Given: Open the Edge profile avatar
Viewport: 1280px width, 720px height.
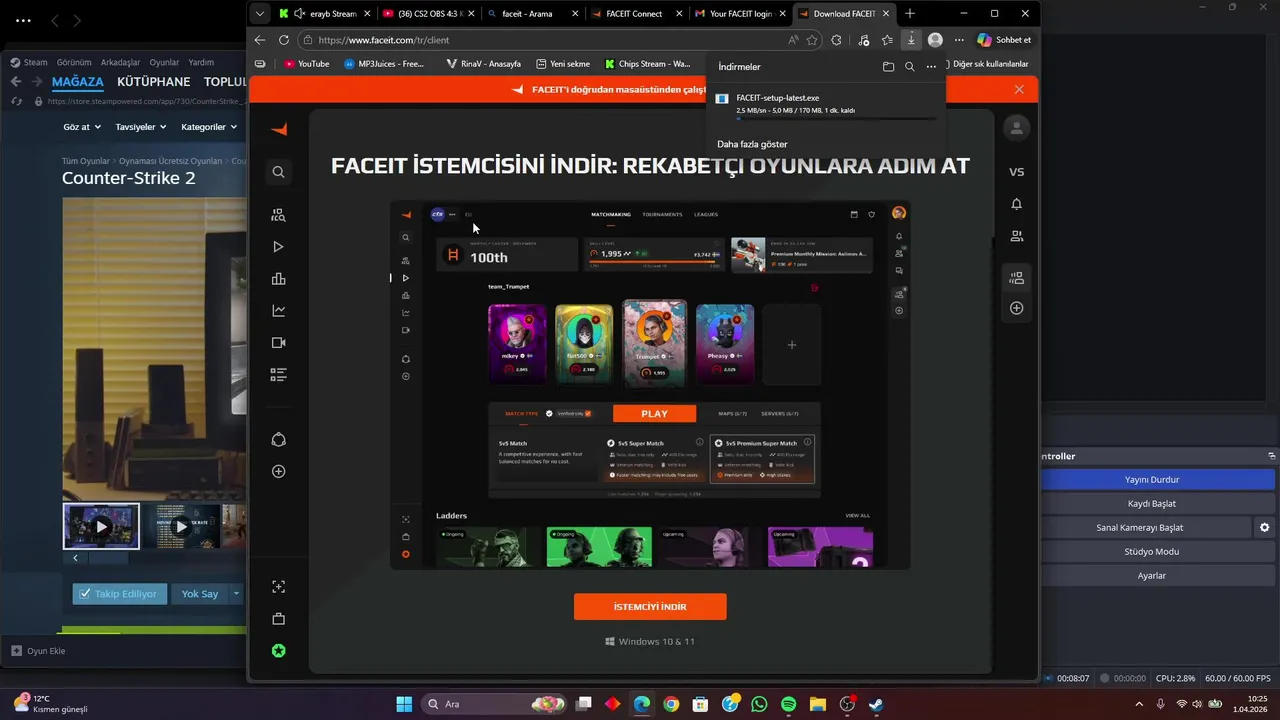Looking at the screenshot, I should (935, 40).
